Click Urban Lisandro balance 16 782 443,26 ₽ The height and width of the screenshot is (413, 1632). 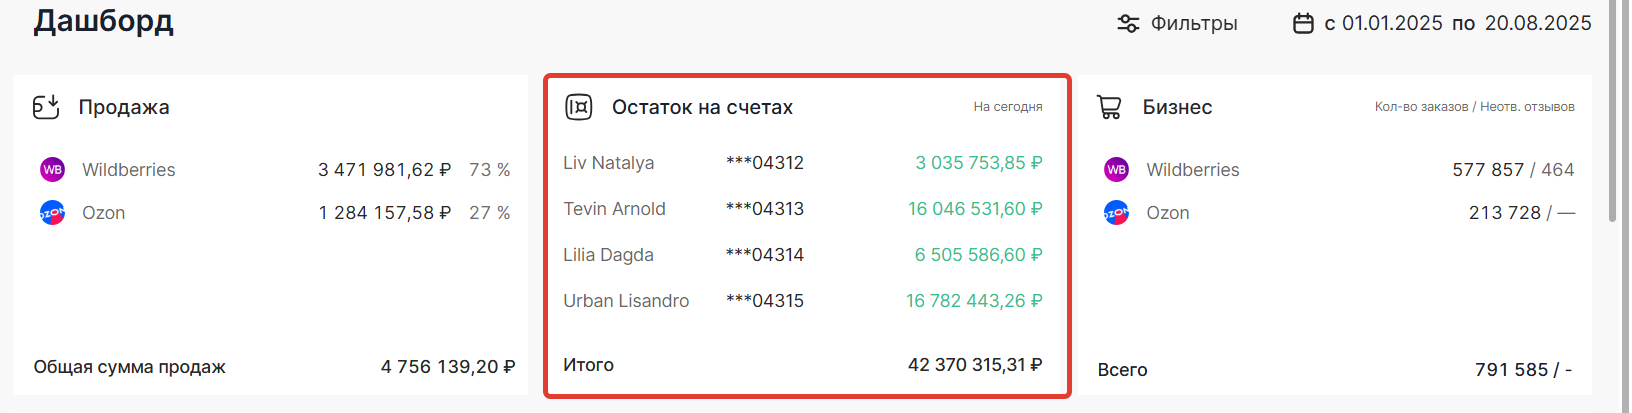[974, 301]
